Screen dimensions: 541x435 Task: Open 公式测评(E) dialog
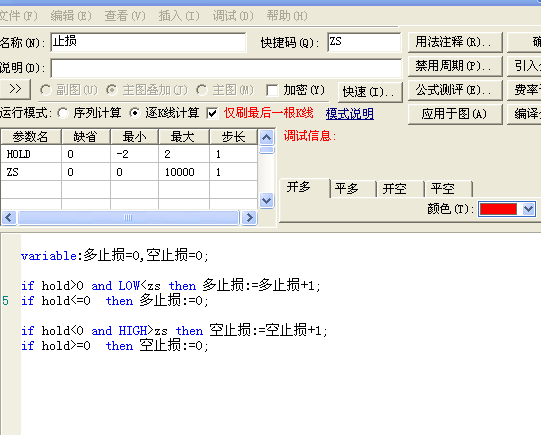point(455,90)
